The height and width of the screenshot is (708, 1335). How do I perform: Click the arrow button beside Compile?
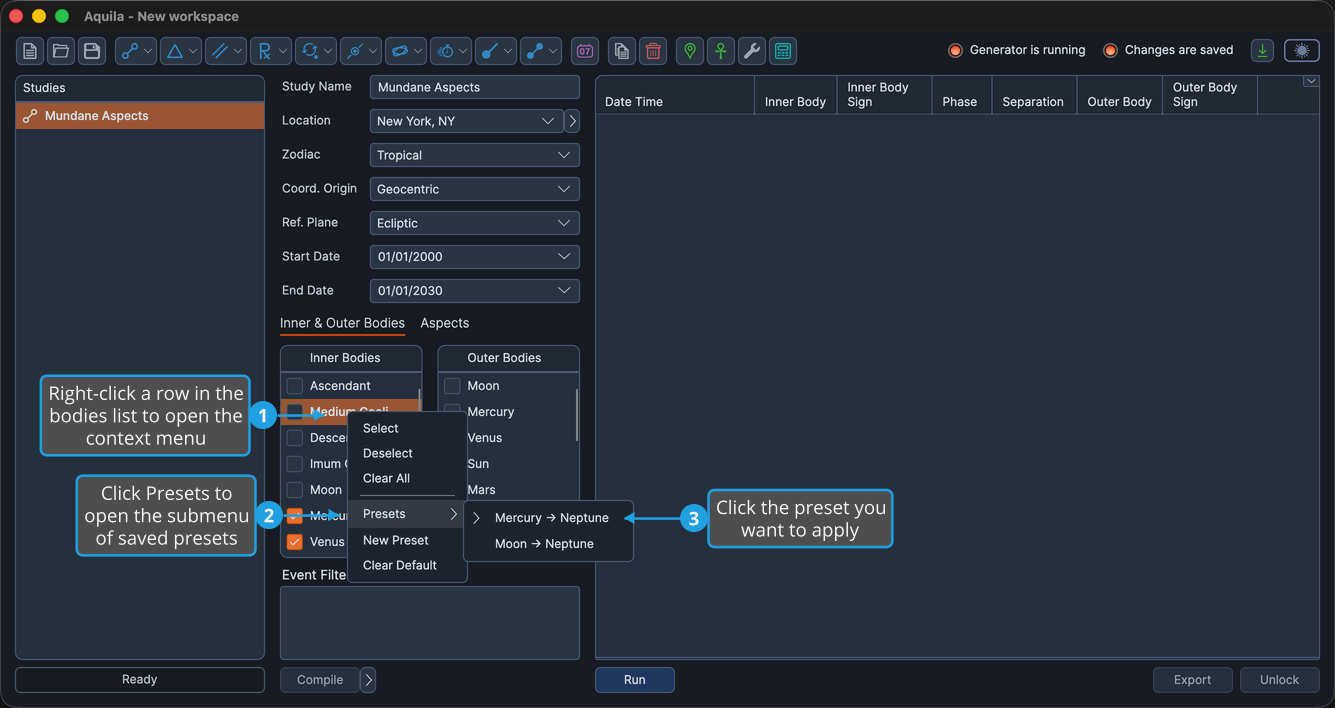[368, 680]
